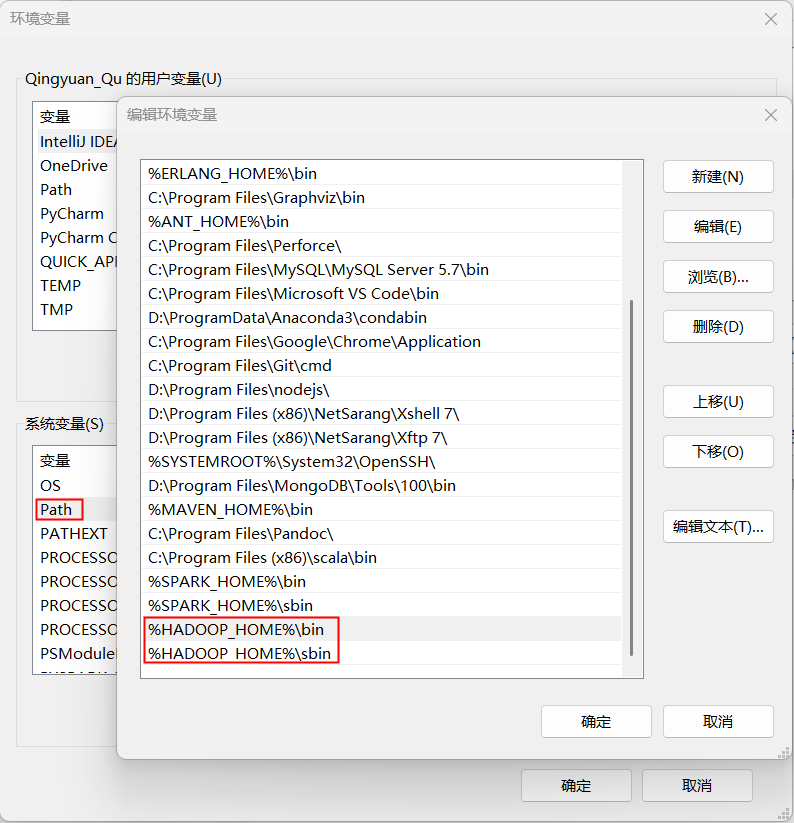Select the PyCharm C user variable
Viewport: 794px width, 823px height.
tap(78, 238)
